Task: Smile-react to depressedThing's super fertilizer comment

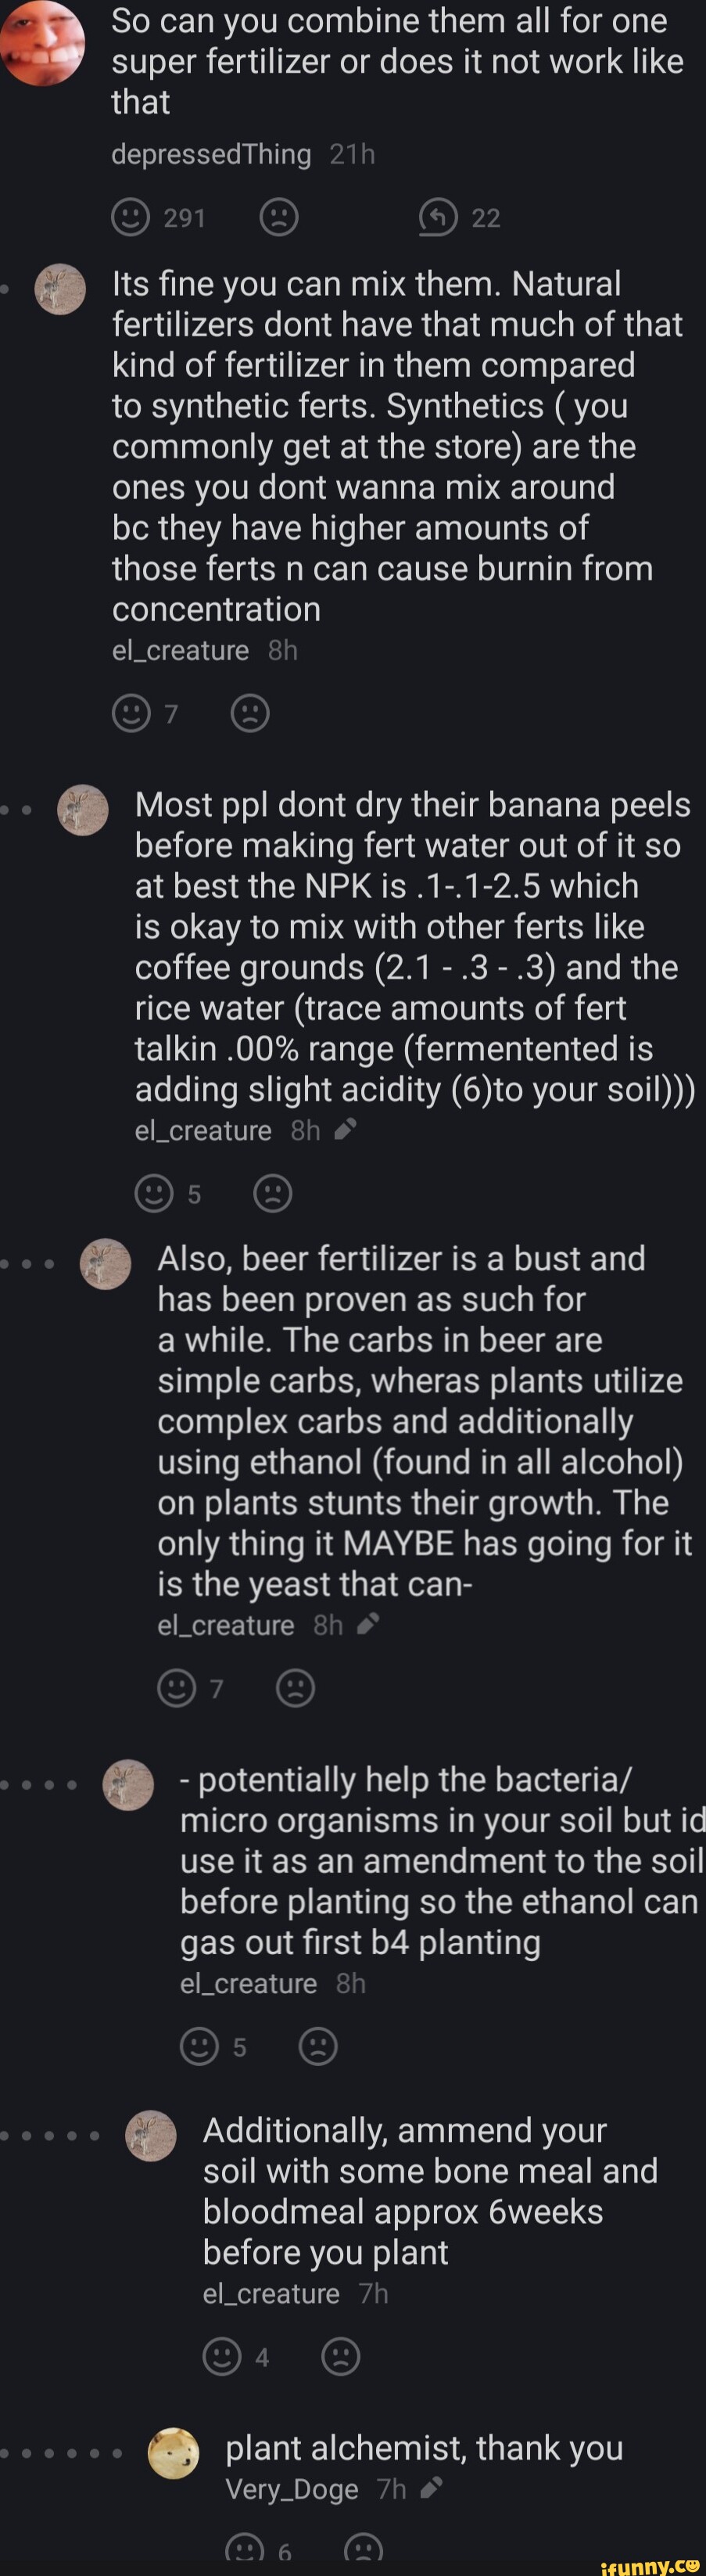Action: 130,217
